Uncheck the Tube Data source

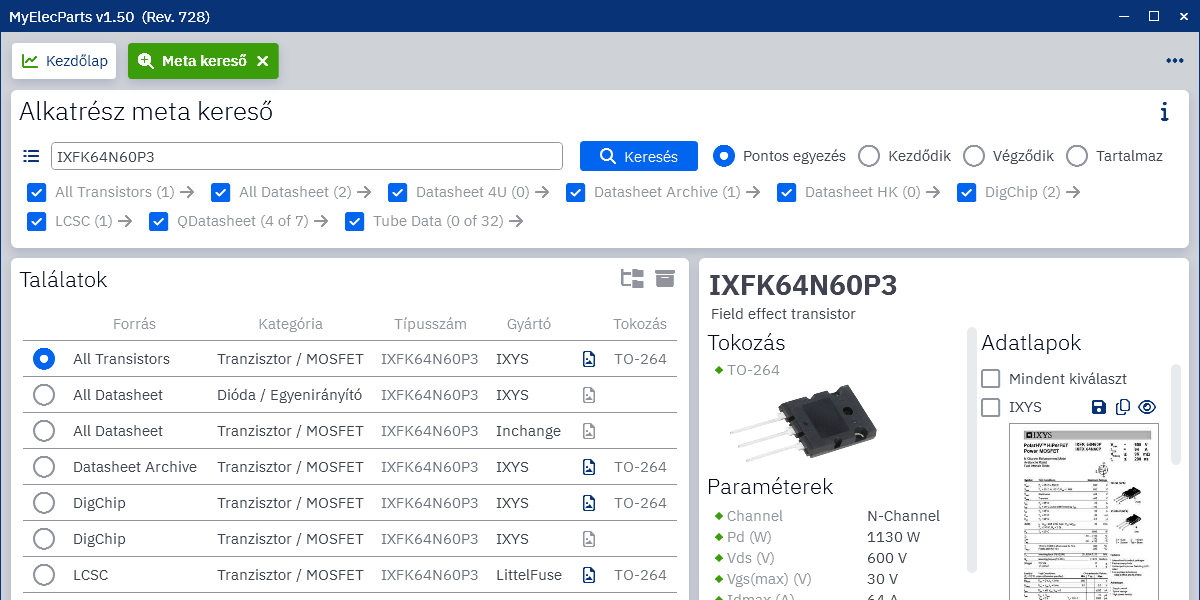(x=354, y=221)
